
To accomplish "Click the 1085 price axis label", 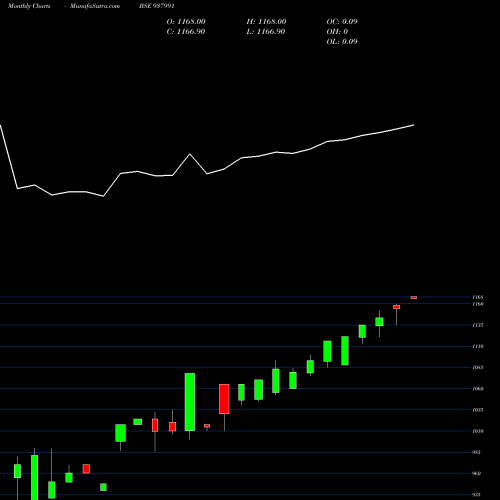I will click(x=478, y=367).
